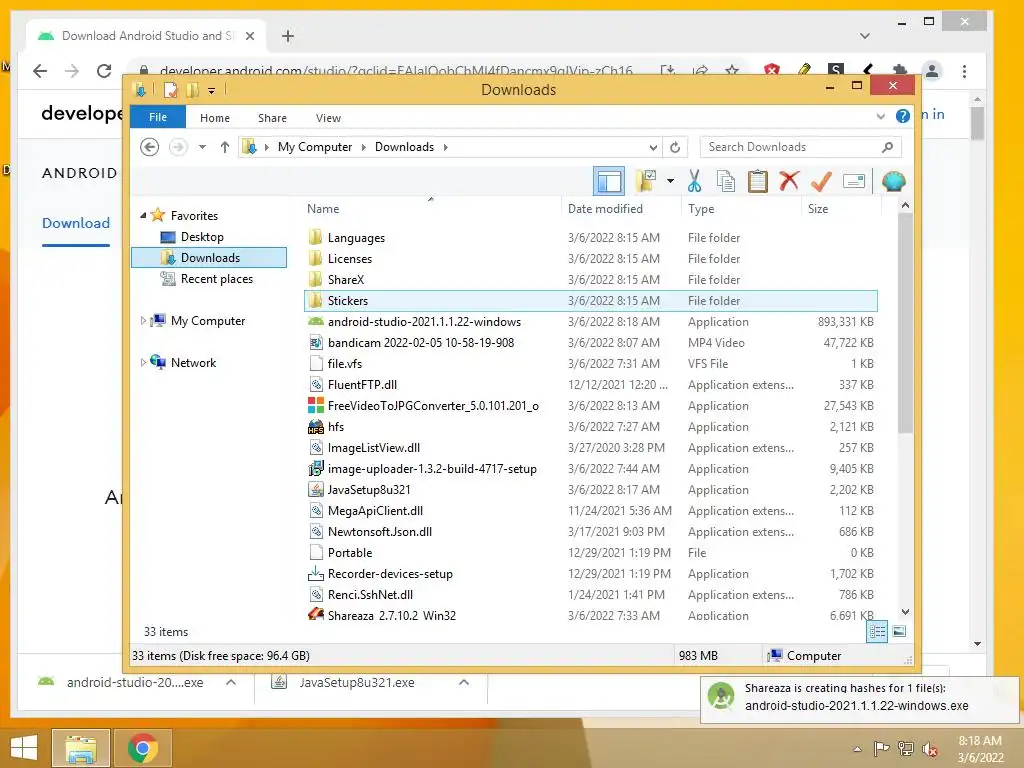The height and width of the screenshot is (768, 1024).
Task: Click the file list scroll down arrow
Action: tap(905, 612)
